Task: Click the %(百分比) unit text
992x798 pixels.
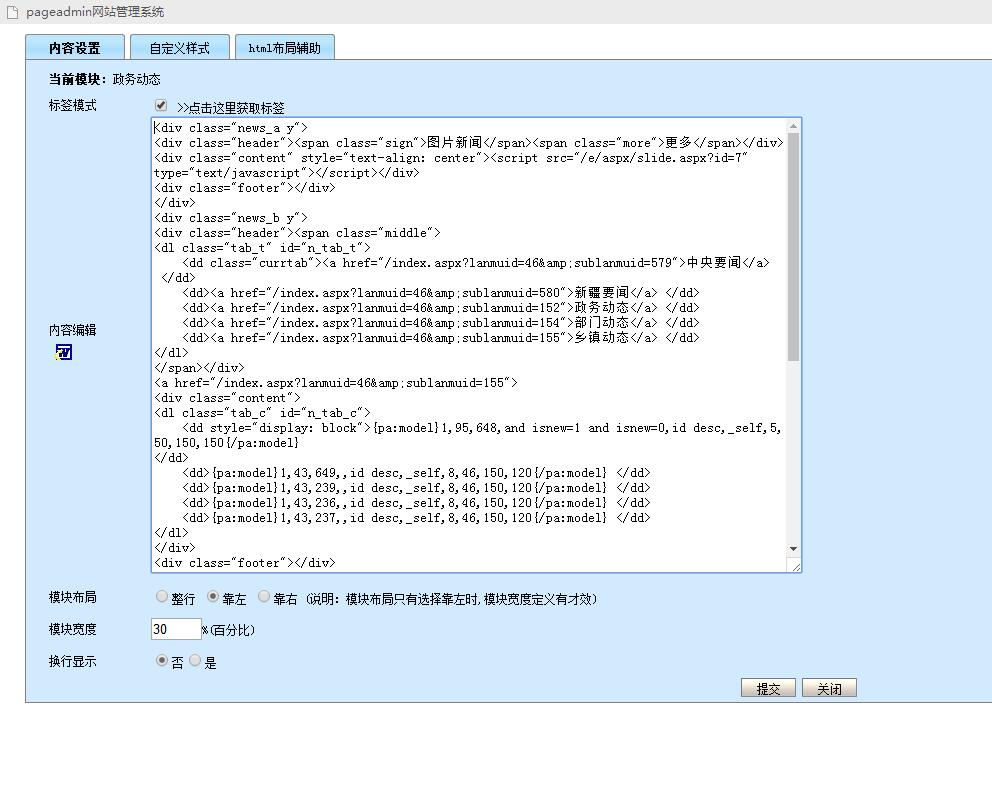Action: coord(228,630)
